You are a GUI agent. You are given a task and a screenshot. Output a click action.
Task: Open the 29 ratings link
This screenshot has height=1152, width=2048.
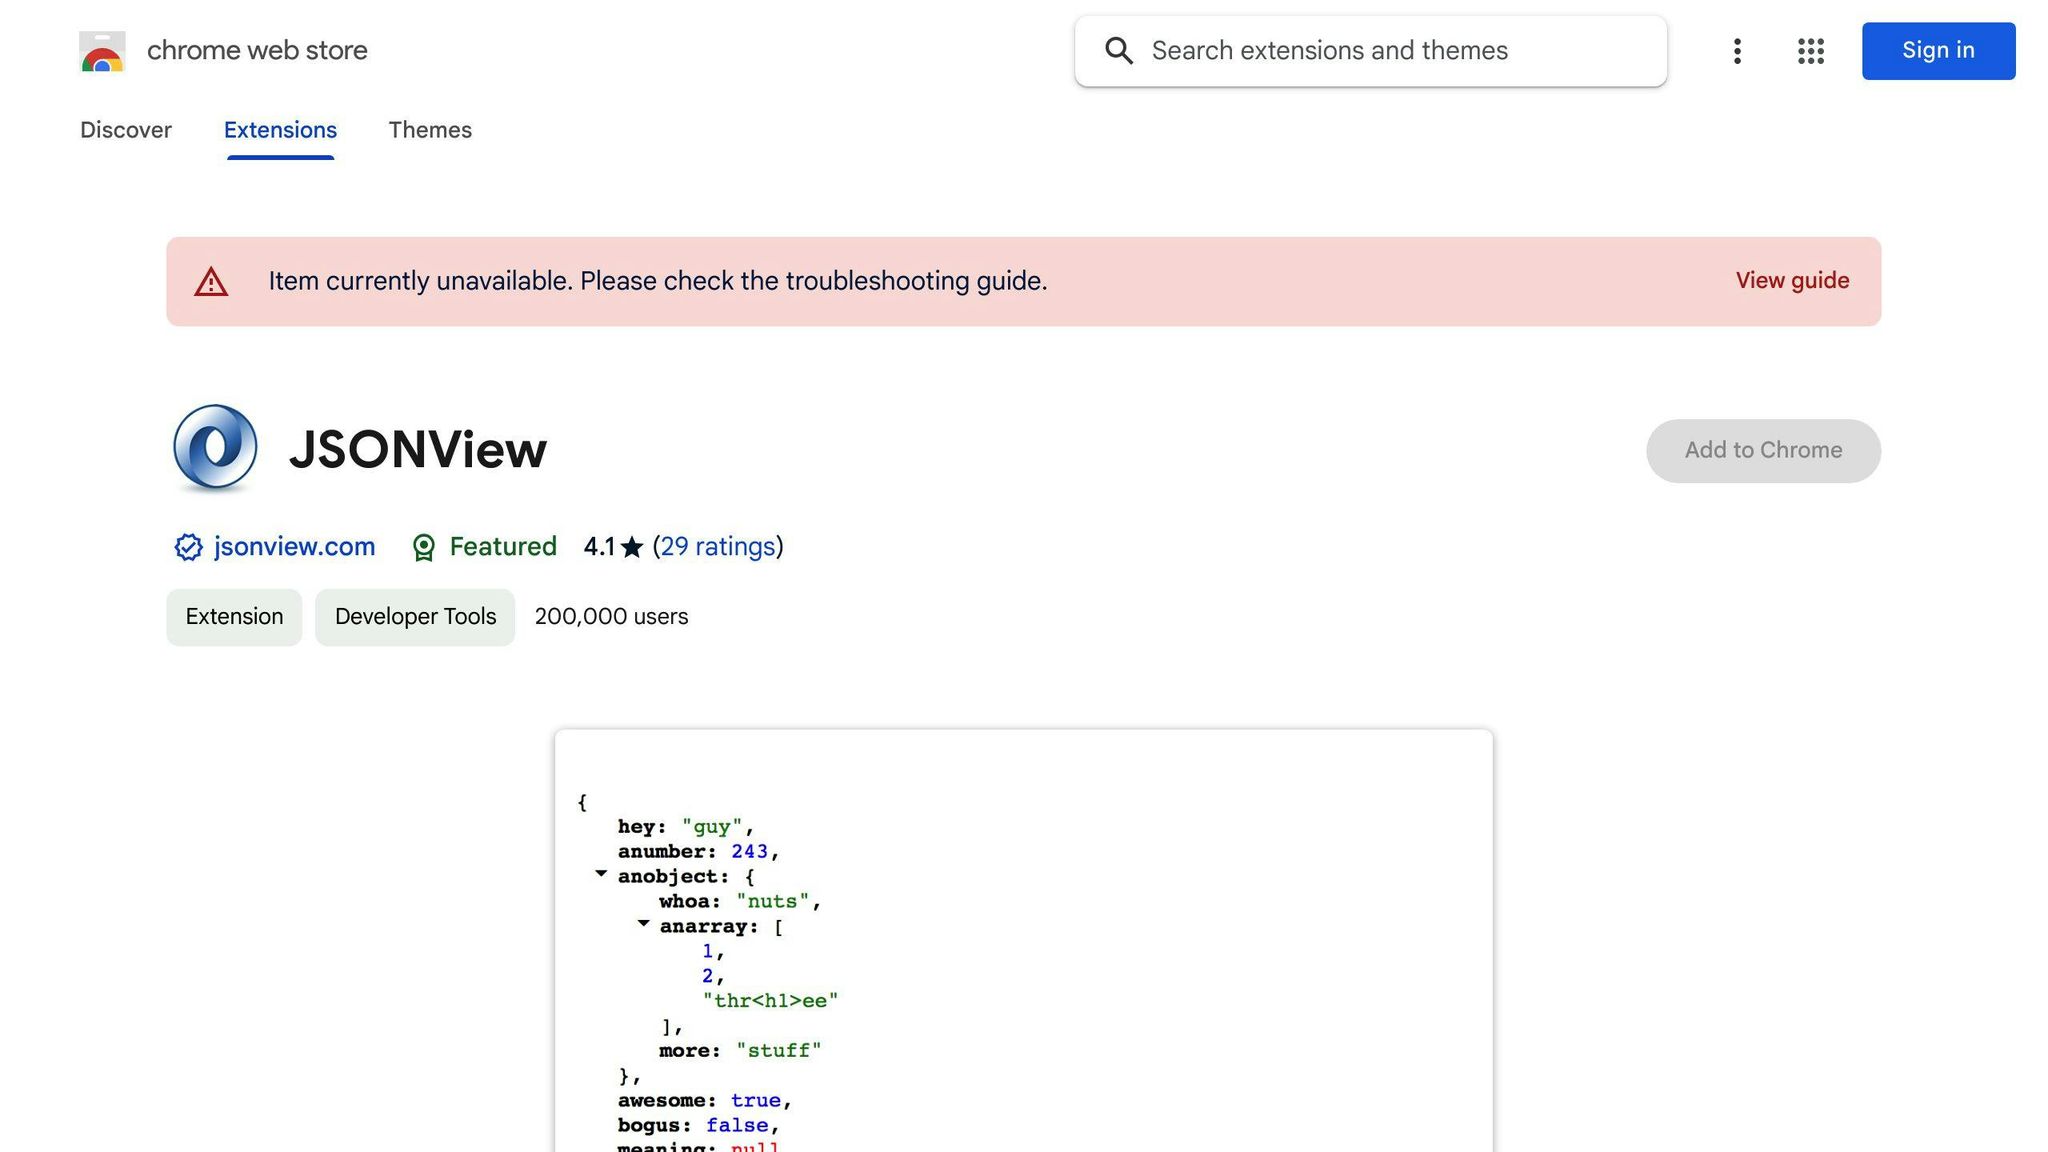pyautogui.click(x=717, y=547)
